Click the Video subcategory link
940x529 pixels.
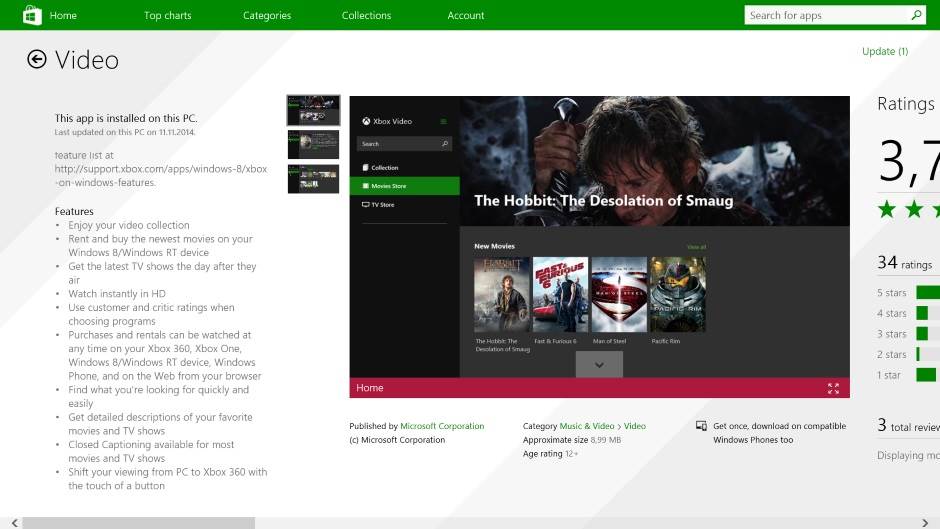635,426
